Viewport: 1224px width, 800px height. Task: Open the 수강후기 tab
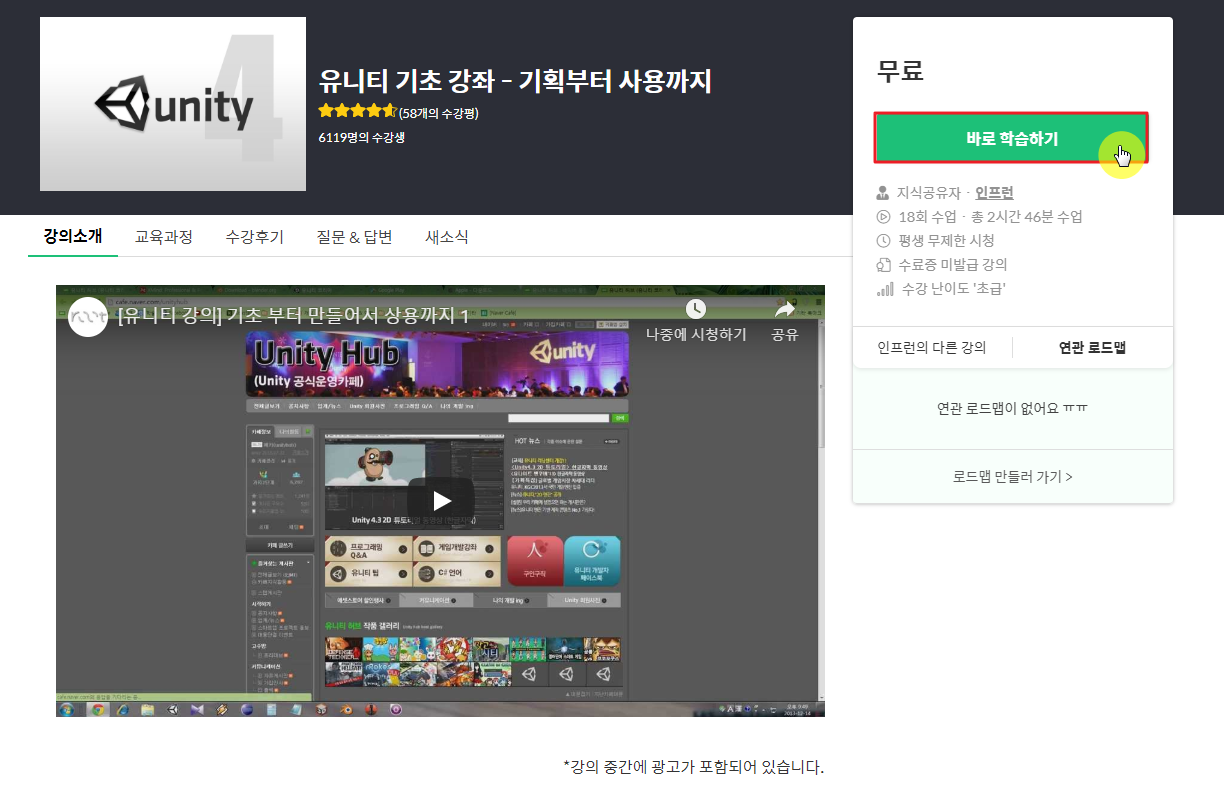(x=254, y=237)
